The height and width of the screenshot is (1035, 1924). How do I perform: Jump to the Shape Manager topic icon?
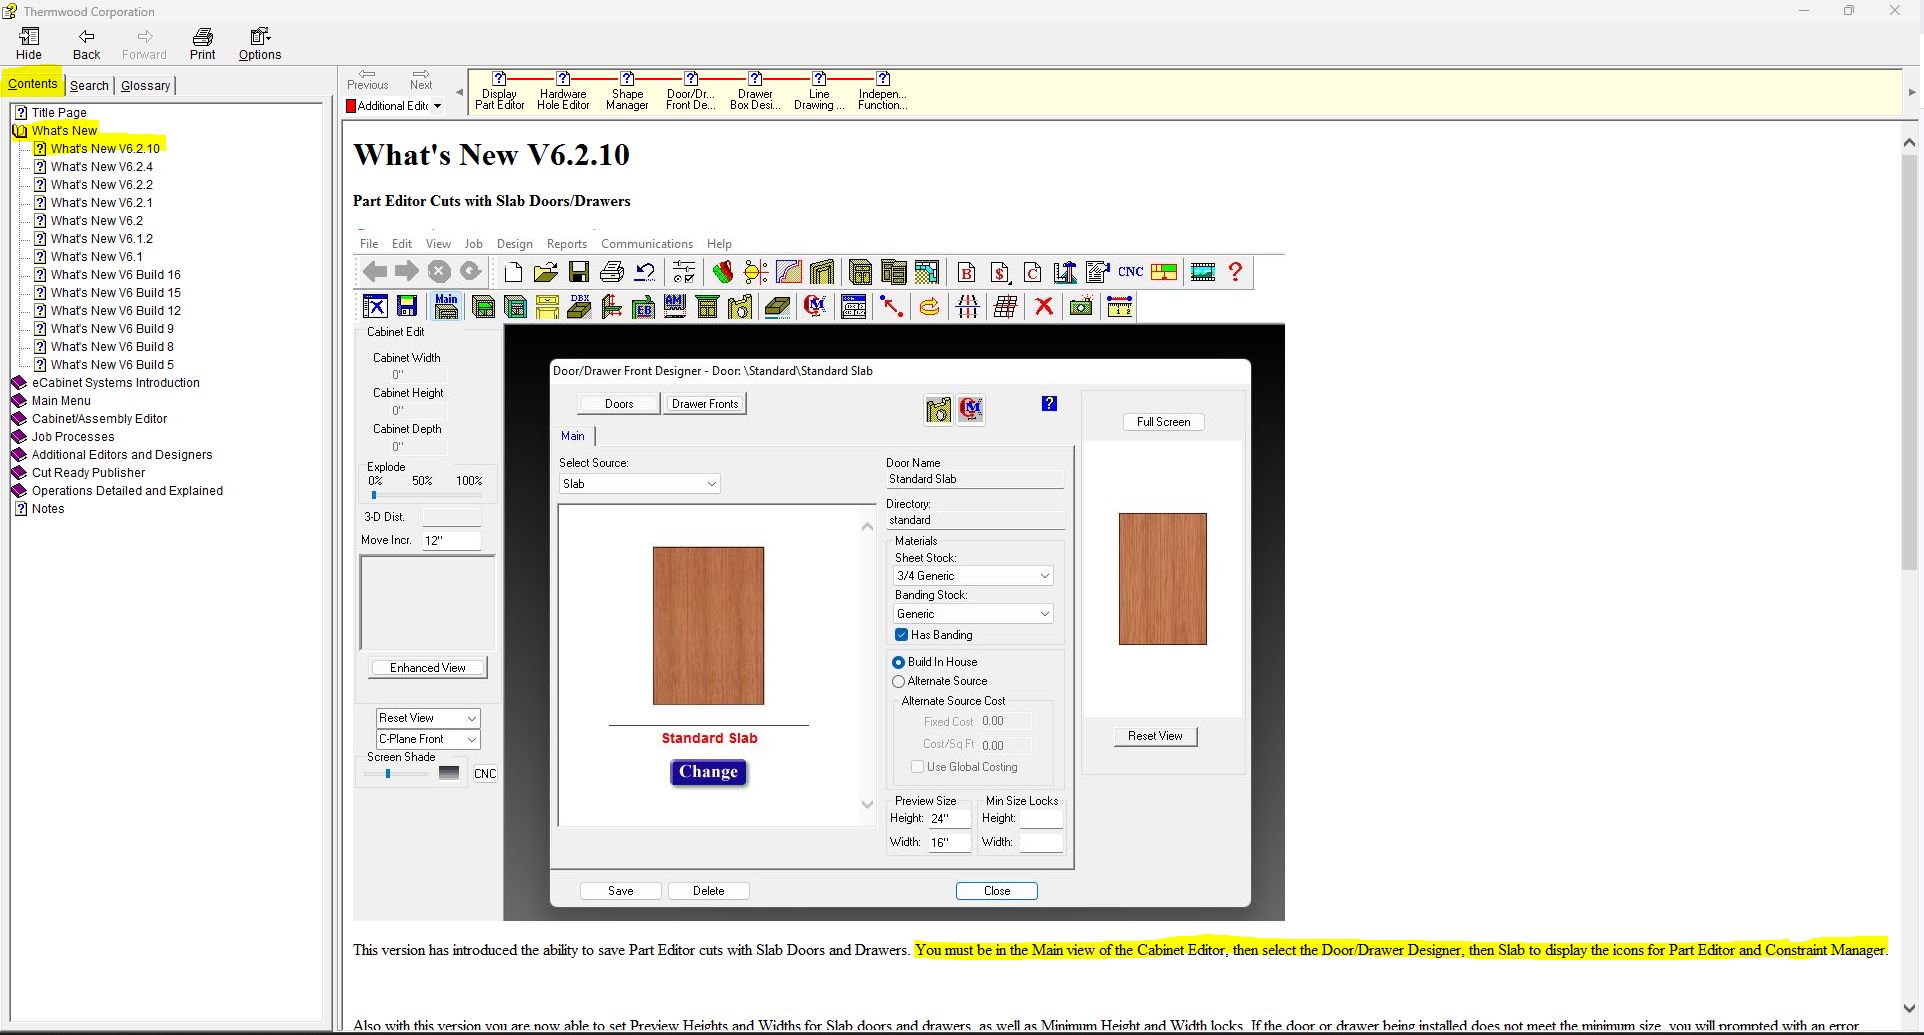pyautogui.click(x=627, y=79)
